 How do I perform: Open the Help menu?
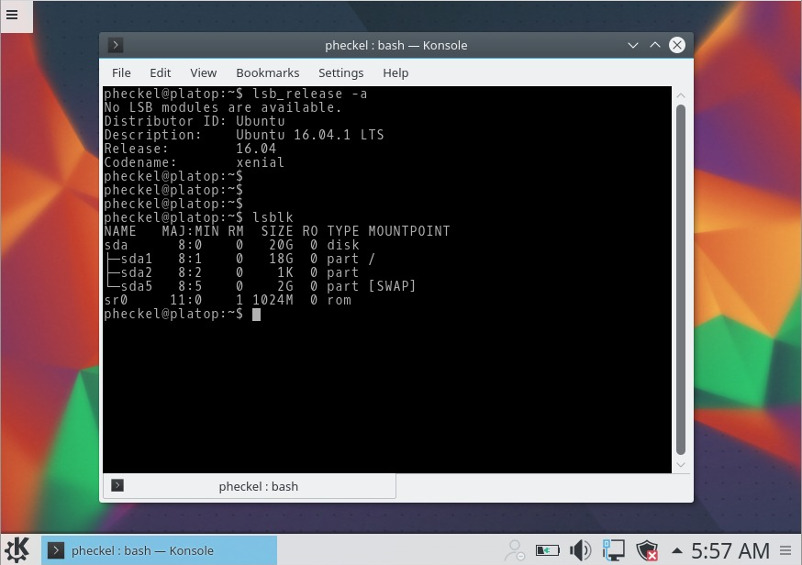[395, 73]
